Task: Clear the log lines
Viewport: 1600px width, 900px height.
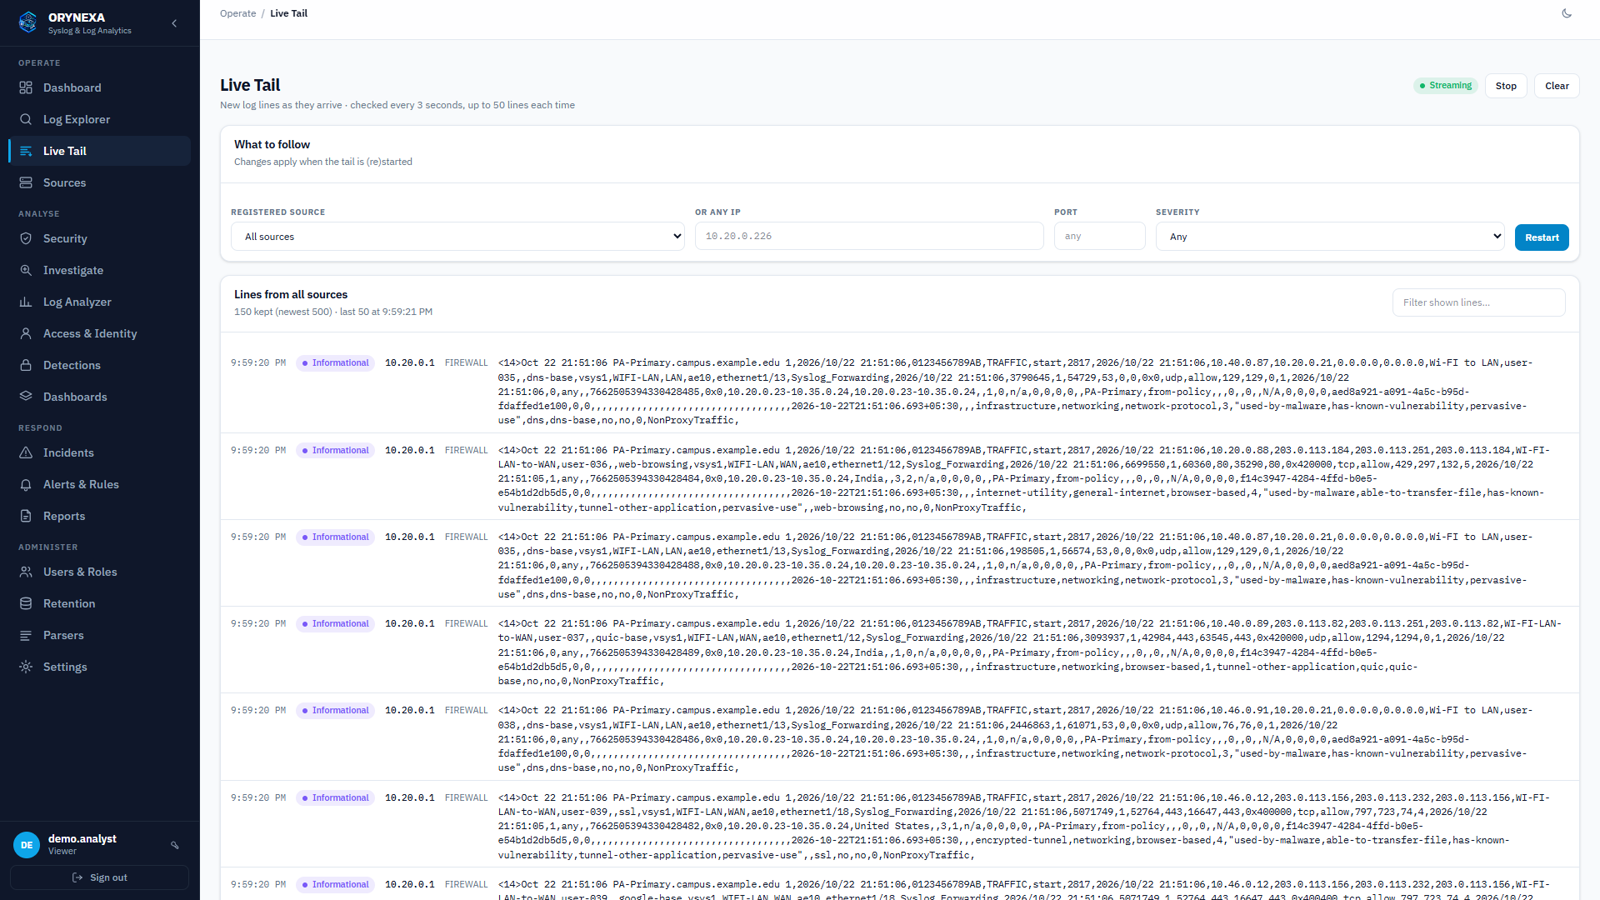Action: pos(1557,86)
